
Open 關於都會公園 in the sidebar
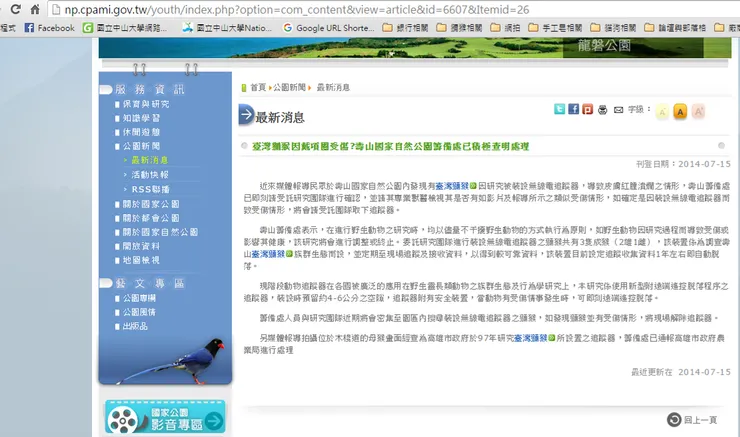click(x=151, y=218)
